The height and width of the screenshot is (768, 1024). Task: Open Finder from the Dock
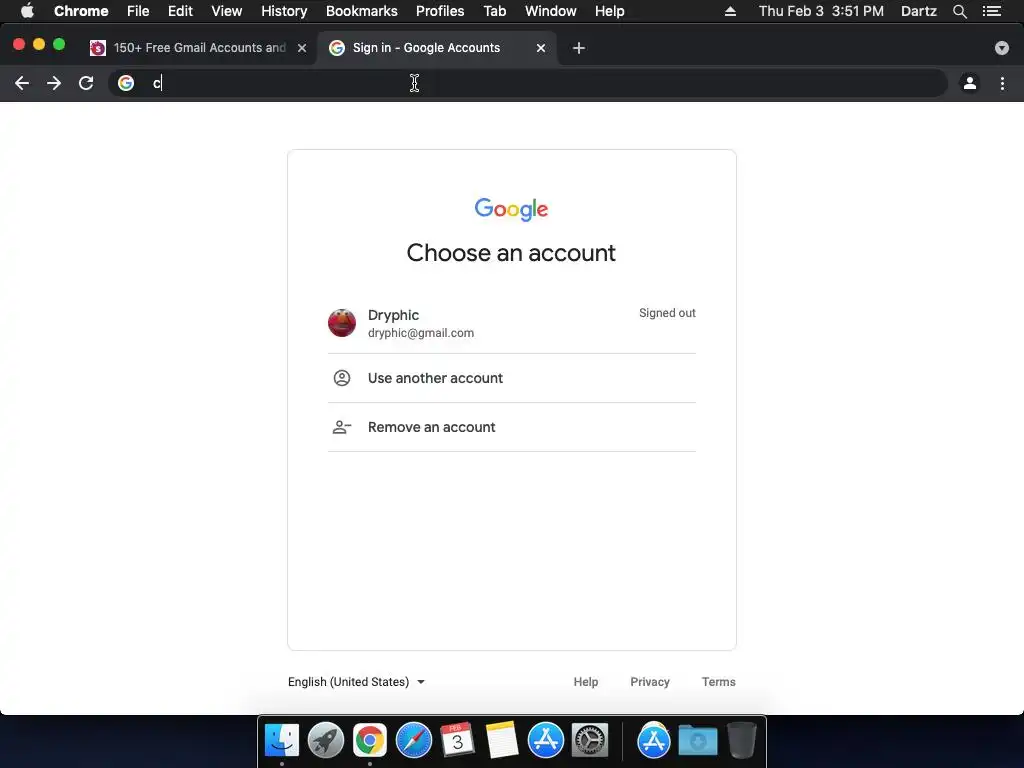tap(282, 741)
